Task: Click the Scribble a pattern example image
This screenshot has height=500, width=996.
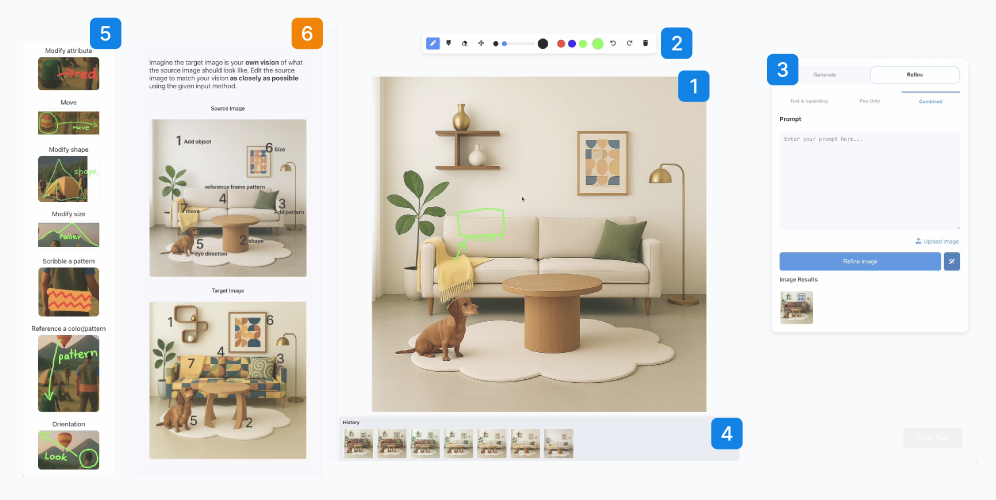Action: tap(69, 292)
